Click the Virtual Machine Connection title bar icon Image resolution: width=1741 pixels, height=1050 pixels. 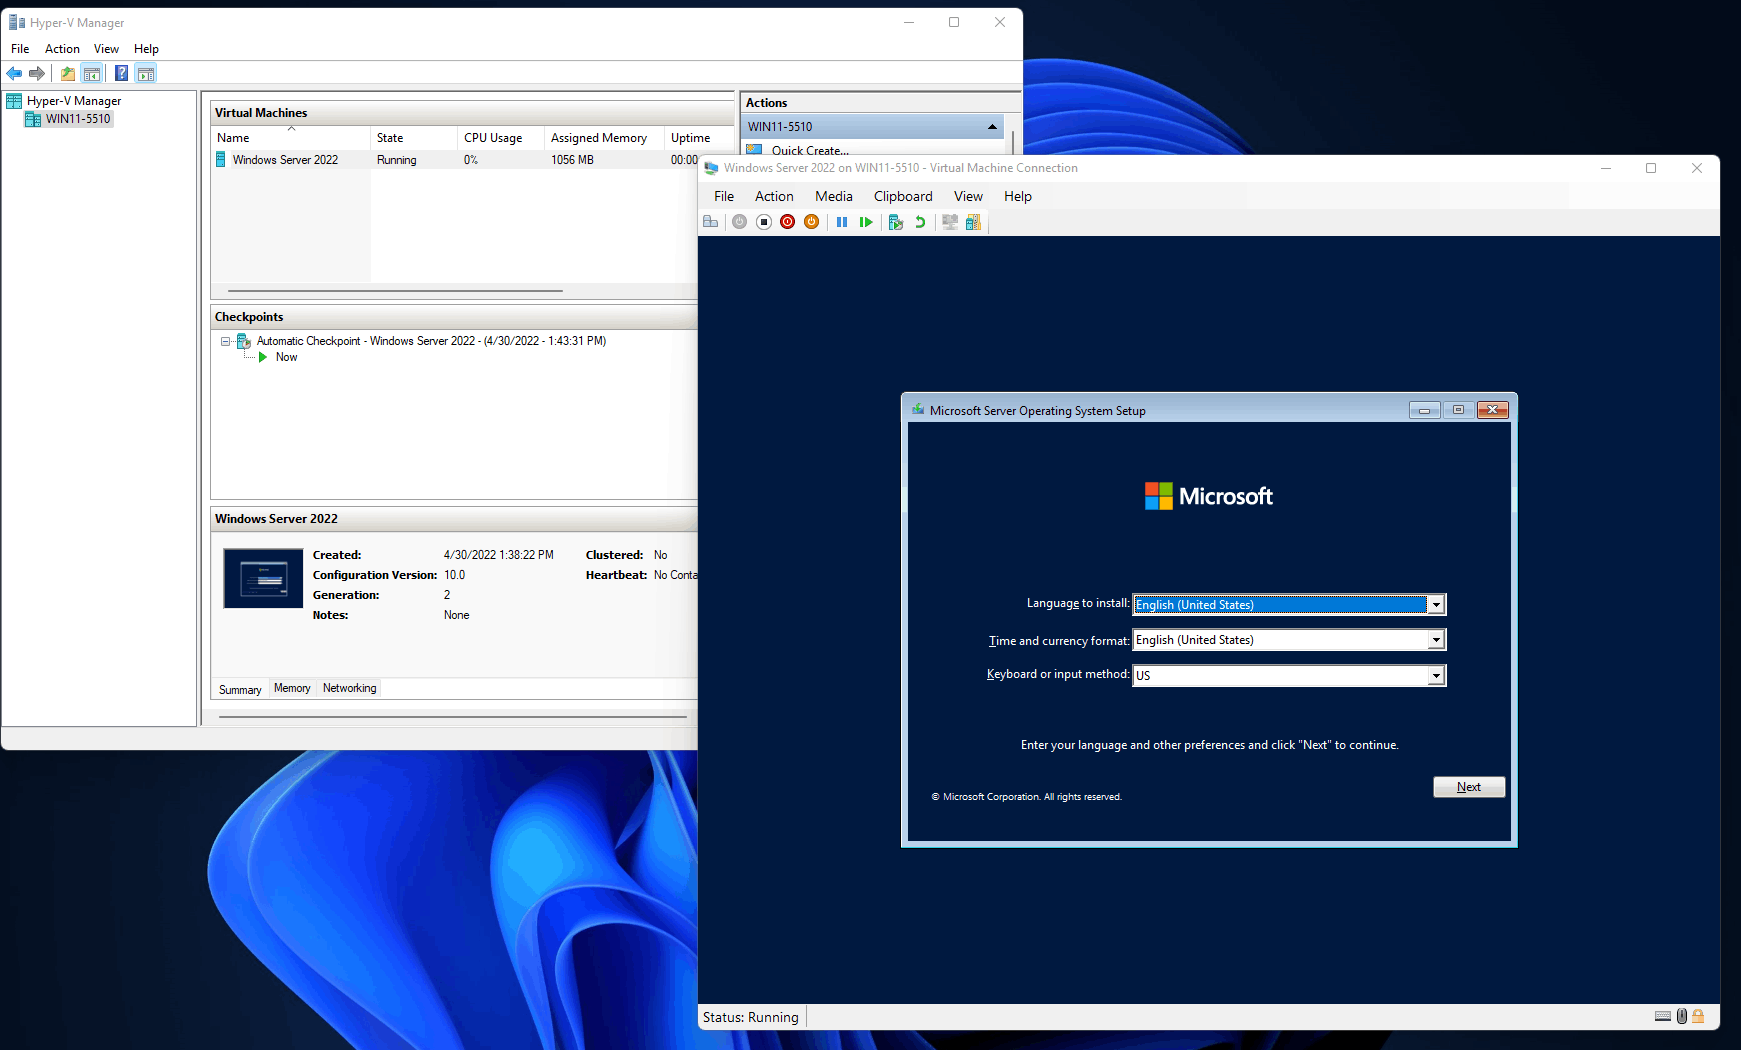711,168
